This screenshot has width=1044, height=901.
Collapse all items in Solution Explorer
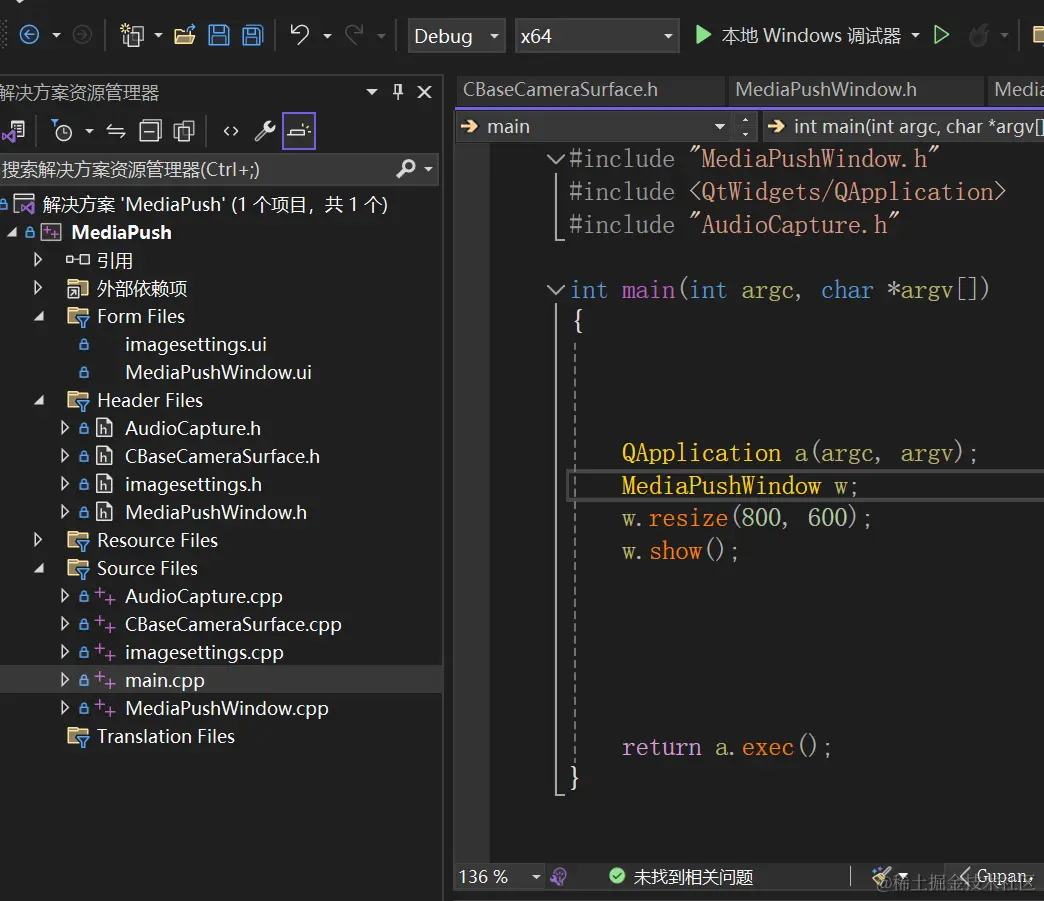point(150,131)
